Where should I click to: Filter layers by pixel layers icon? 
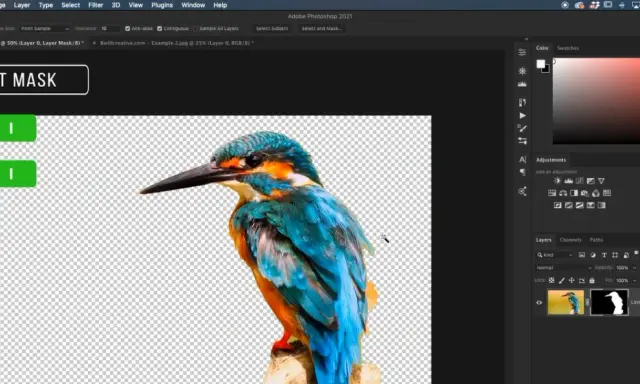click(x=582, y=255)
